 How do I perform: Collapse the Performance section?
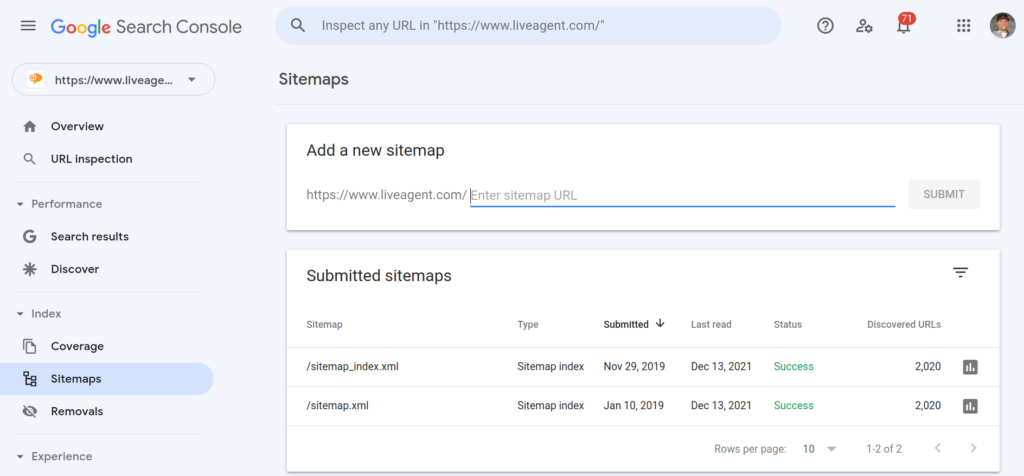tap(21, 204)
